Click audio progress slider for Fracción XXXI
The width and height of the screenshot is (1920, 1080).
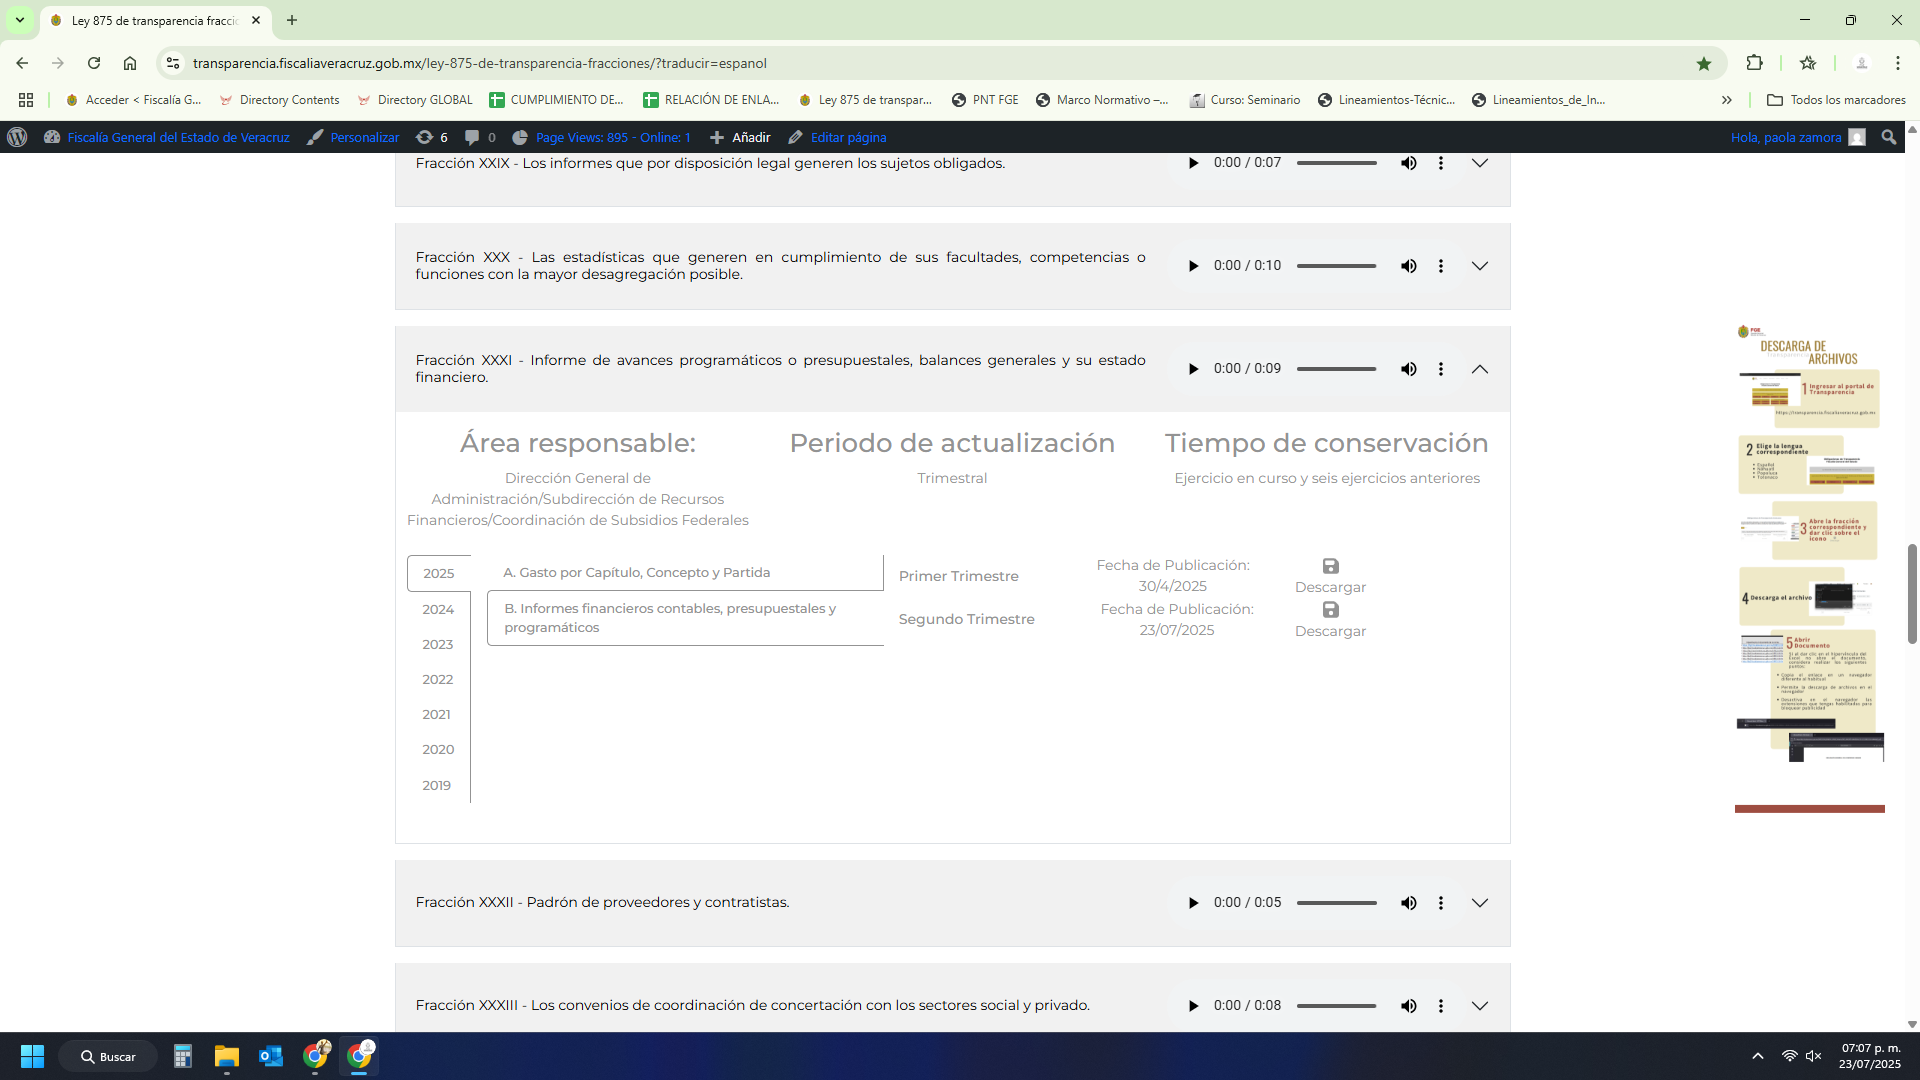click(x=1336, y=369)
